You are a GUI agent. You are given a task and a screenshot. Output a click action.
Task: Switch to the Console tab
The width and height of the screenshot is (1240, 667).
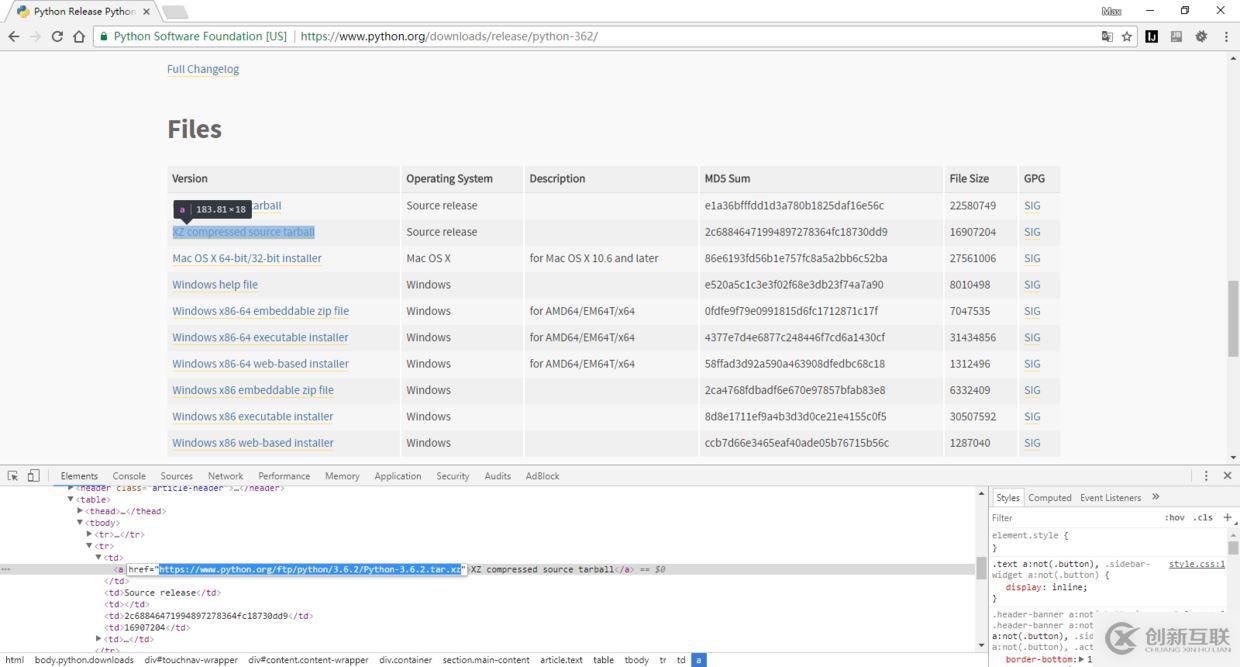(129, 476)
